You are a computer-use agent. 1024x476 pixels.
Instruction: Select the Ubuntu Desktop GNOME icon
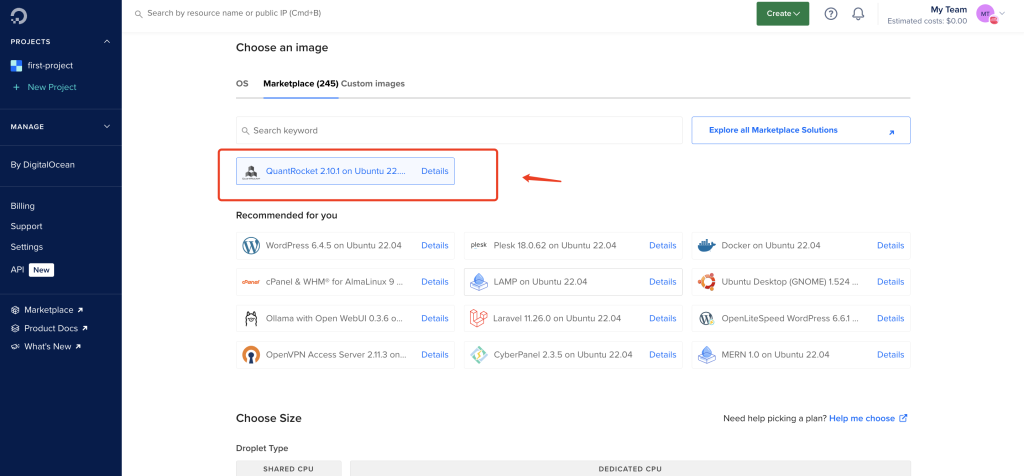[707, 282]
